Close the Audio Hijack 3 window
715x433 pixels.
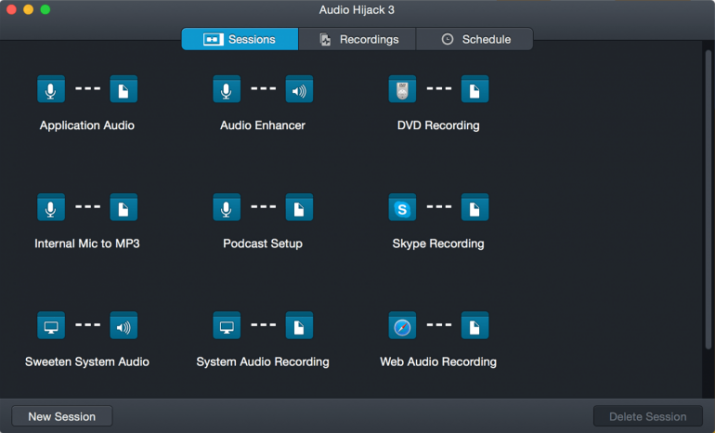11,10
